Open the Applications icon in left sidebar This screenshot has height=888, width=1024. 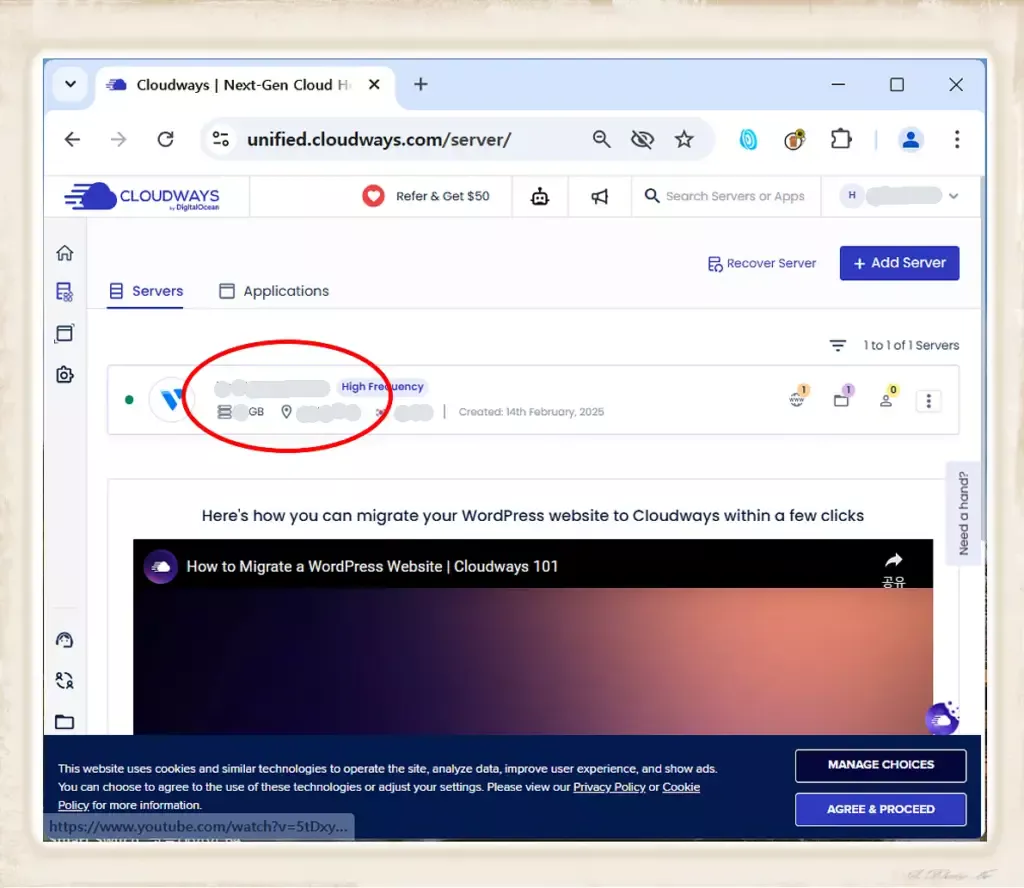65,333
